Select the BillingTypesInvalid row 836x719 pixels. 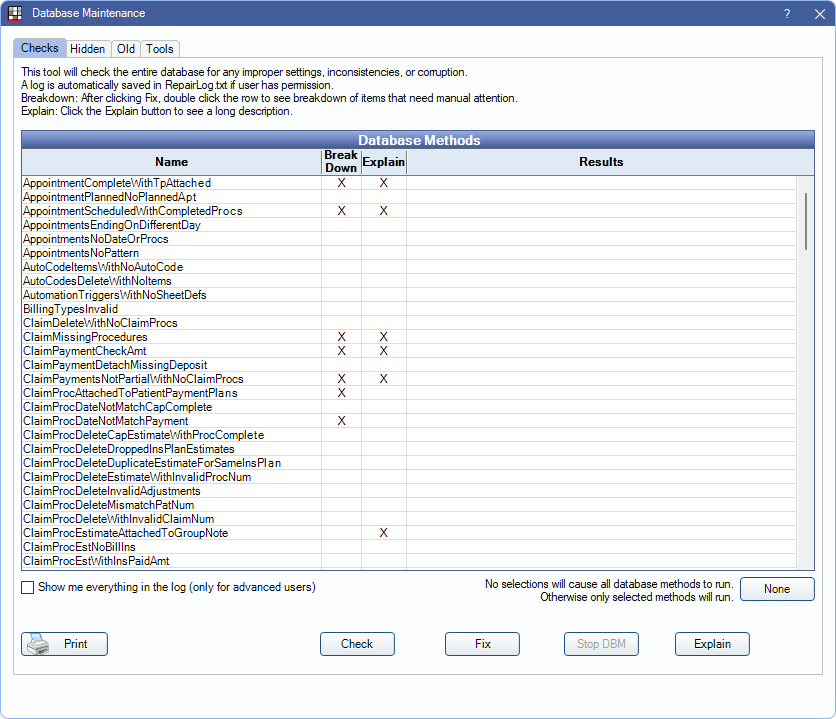[70, 309]
